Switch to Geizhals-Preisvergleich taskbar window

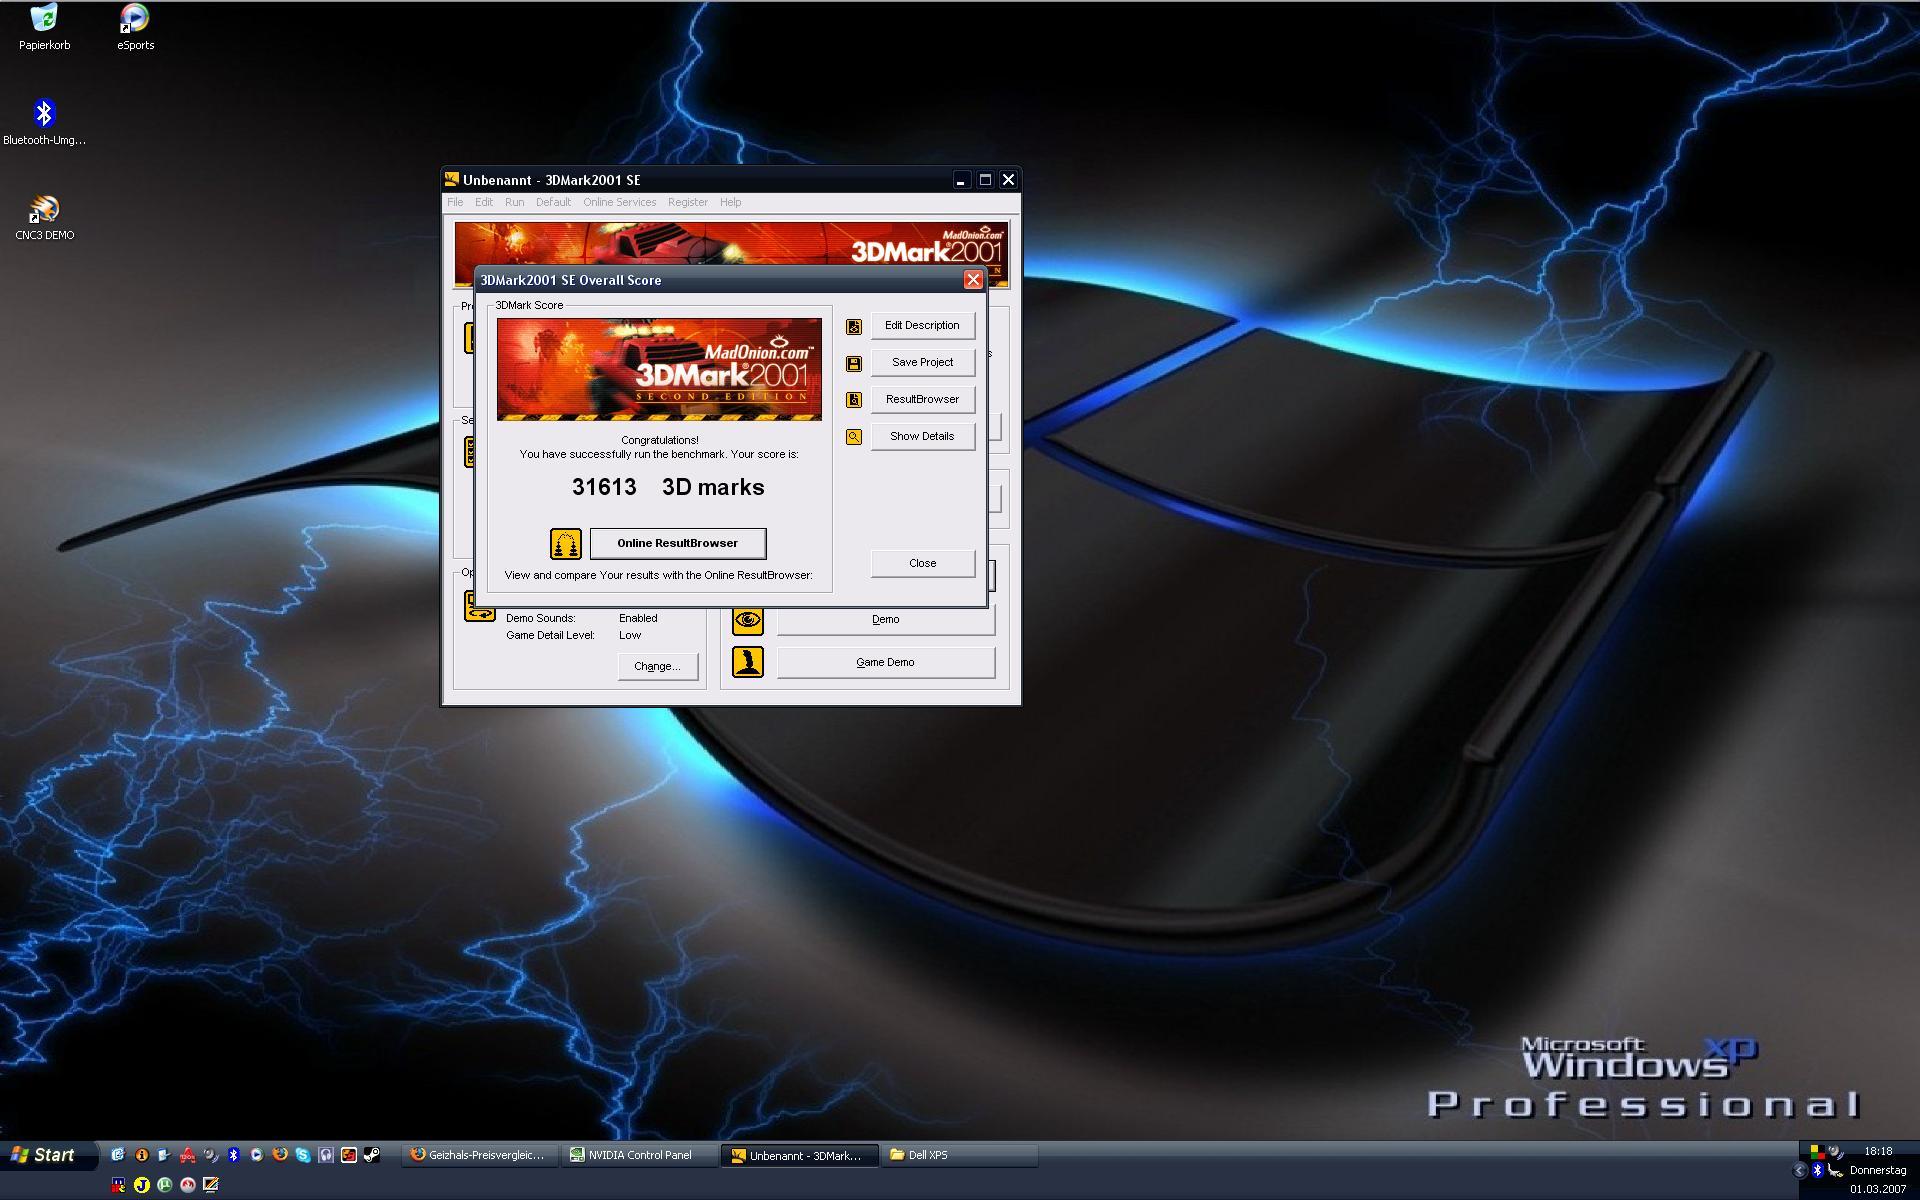480,1155
